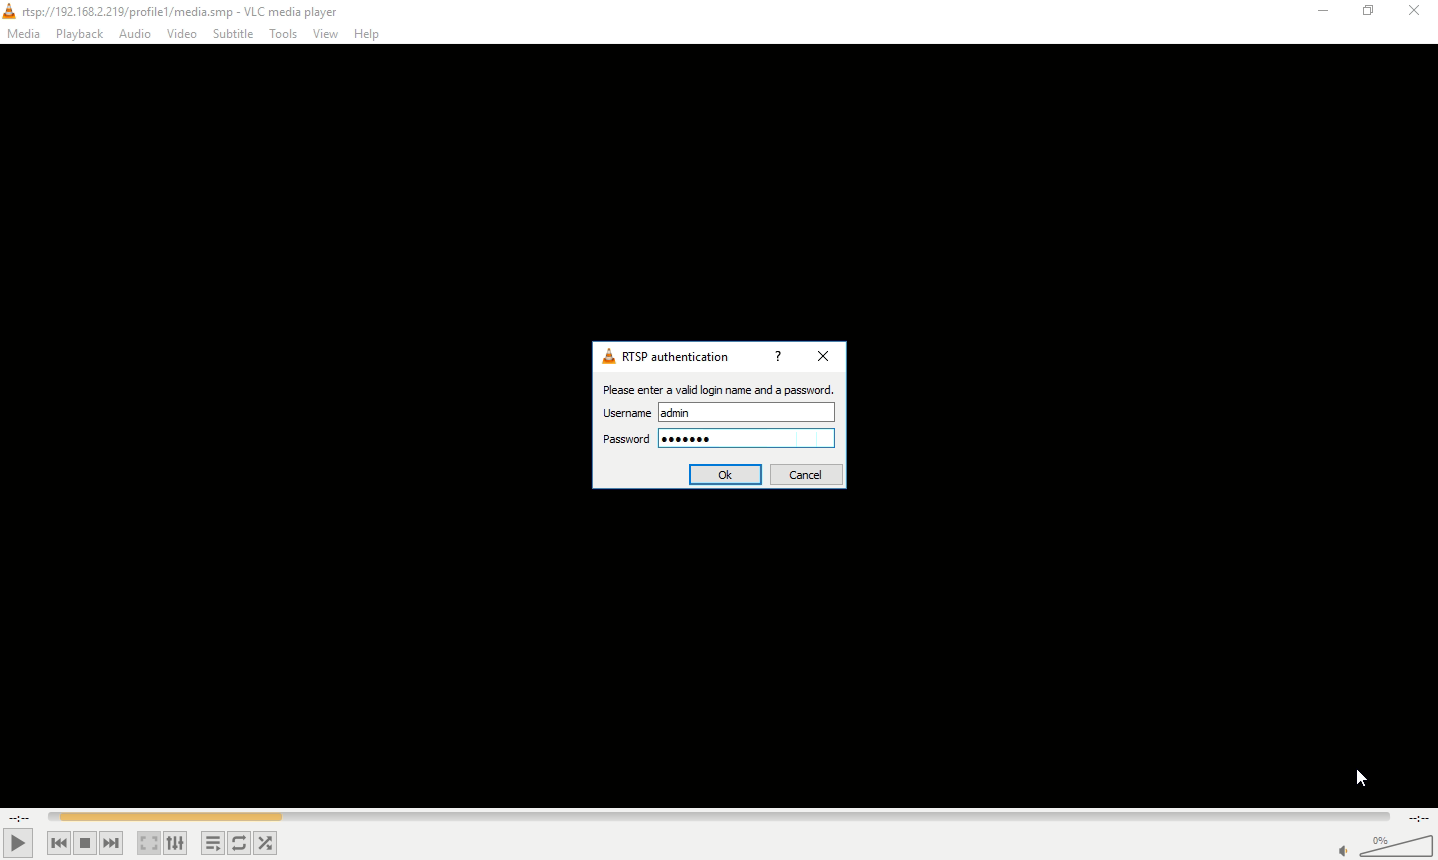The width and height of the screenshot is (1438, 860).
Task: Click the Password input field
Action: 746,438
